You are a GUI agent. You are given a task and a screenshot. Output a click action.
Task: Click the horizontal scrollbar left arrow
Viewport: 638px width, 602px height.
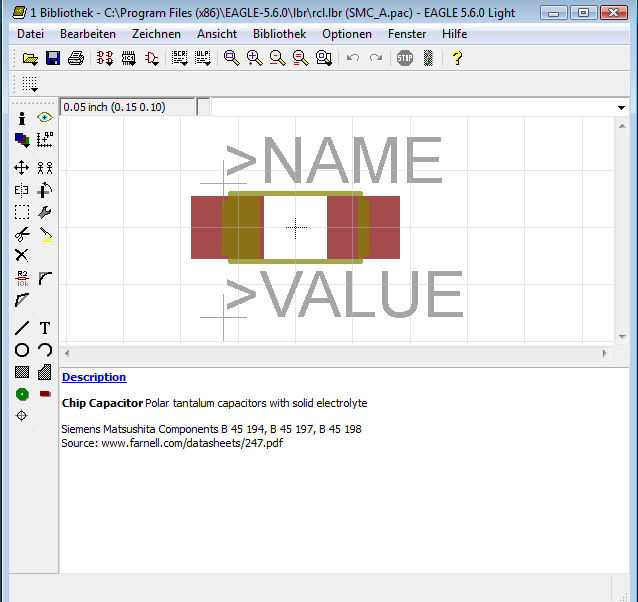coord(67,353)
